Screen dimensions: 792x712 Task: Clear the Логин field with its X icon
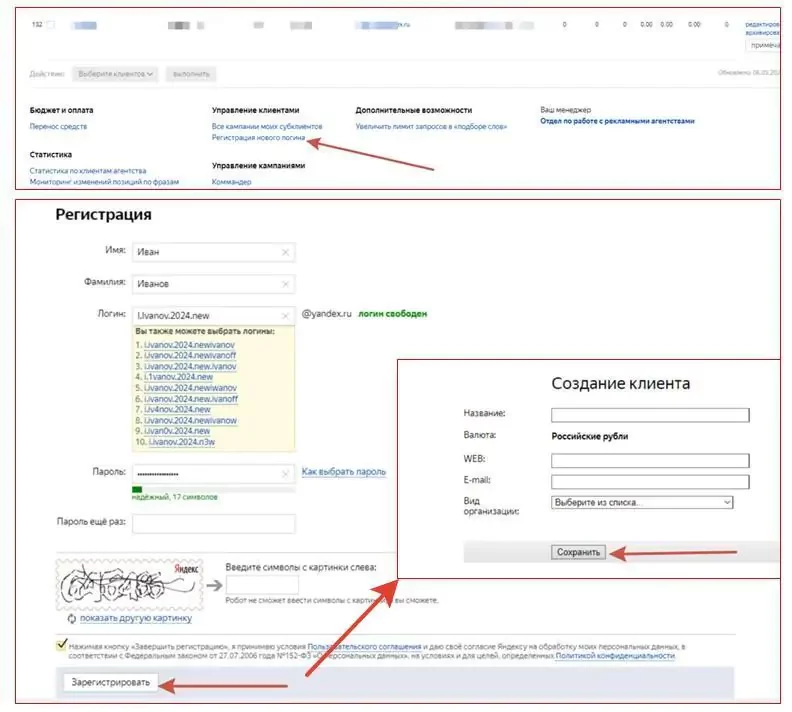[285, 316]
